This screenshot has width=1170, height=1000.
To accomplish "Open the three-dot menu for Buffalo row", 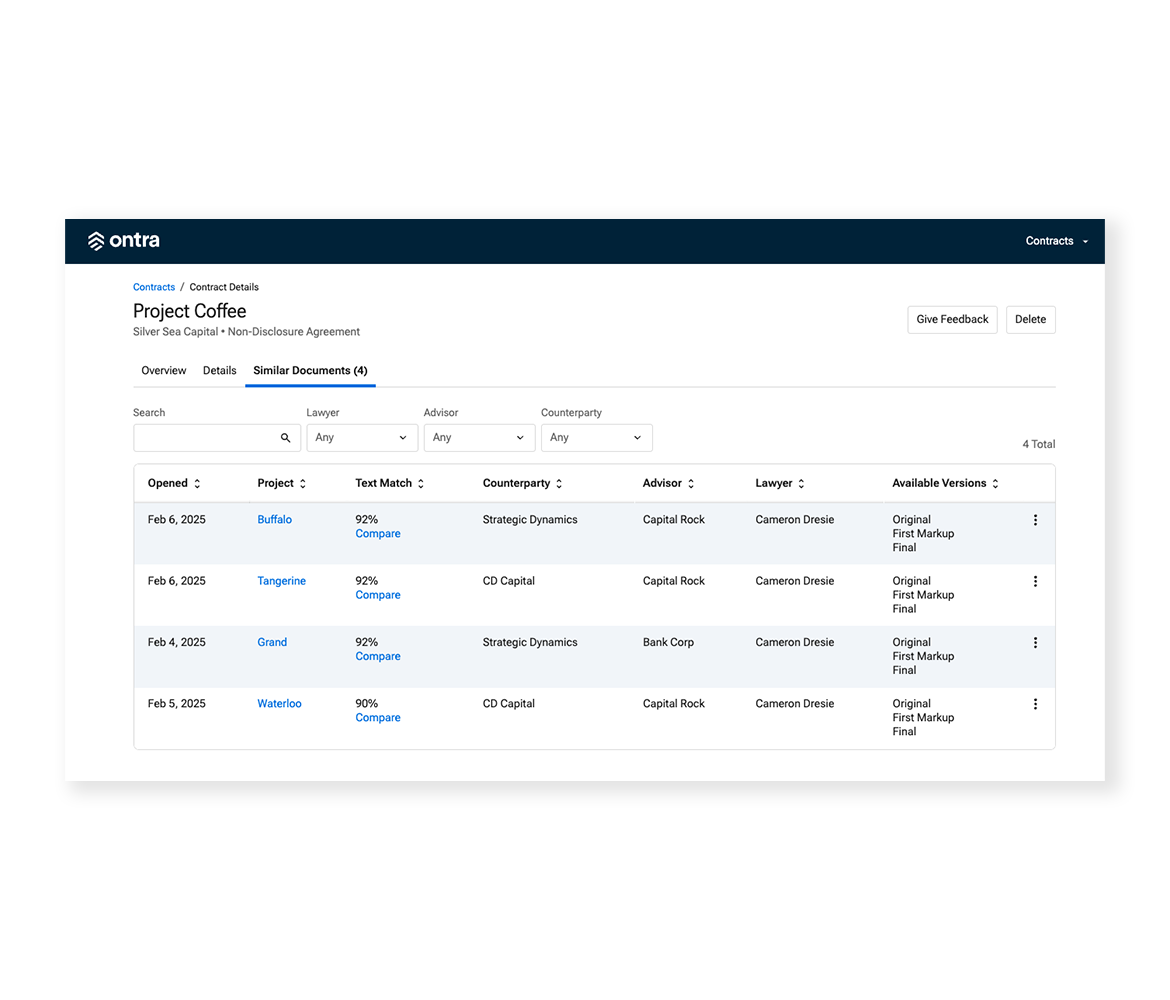I will click(1035, 520).
